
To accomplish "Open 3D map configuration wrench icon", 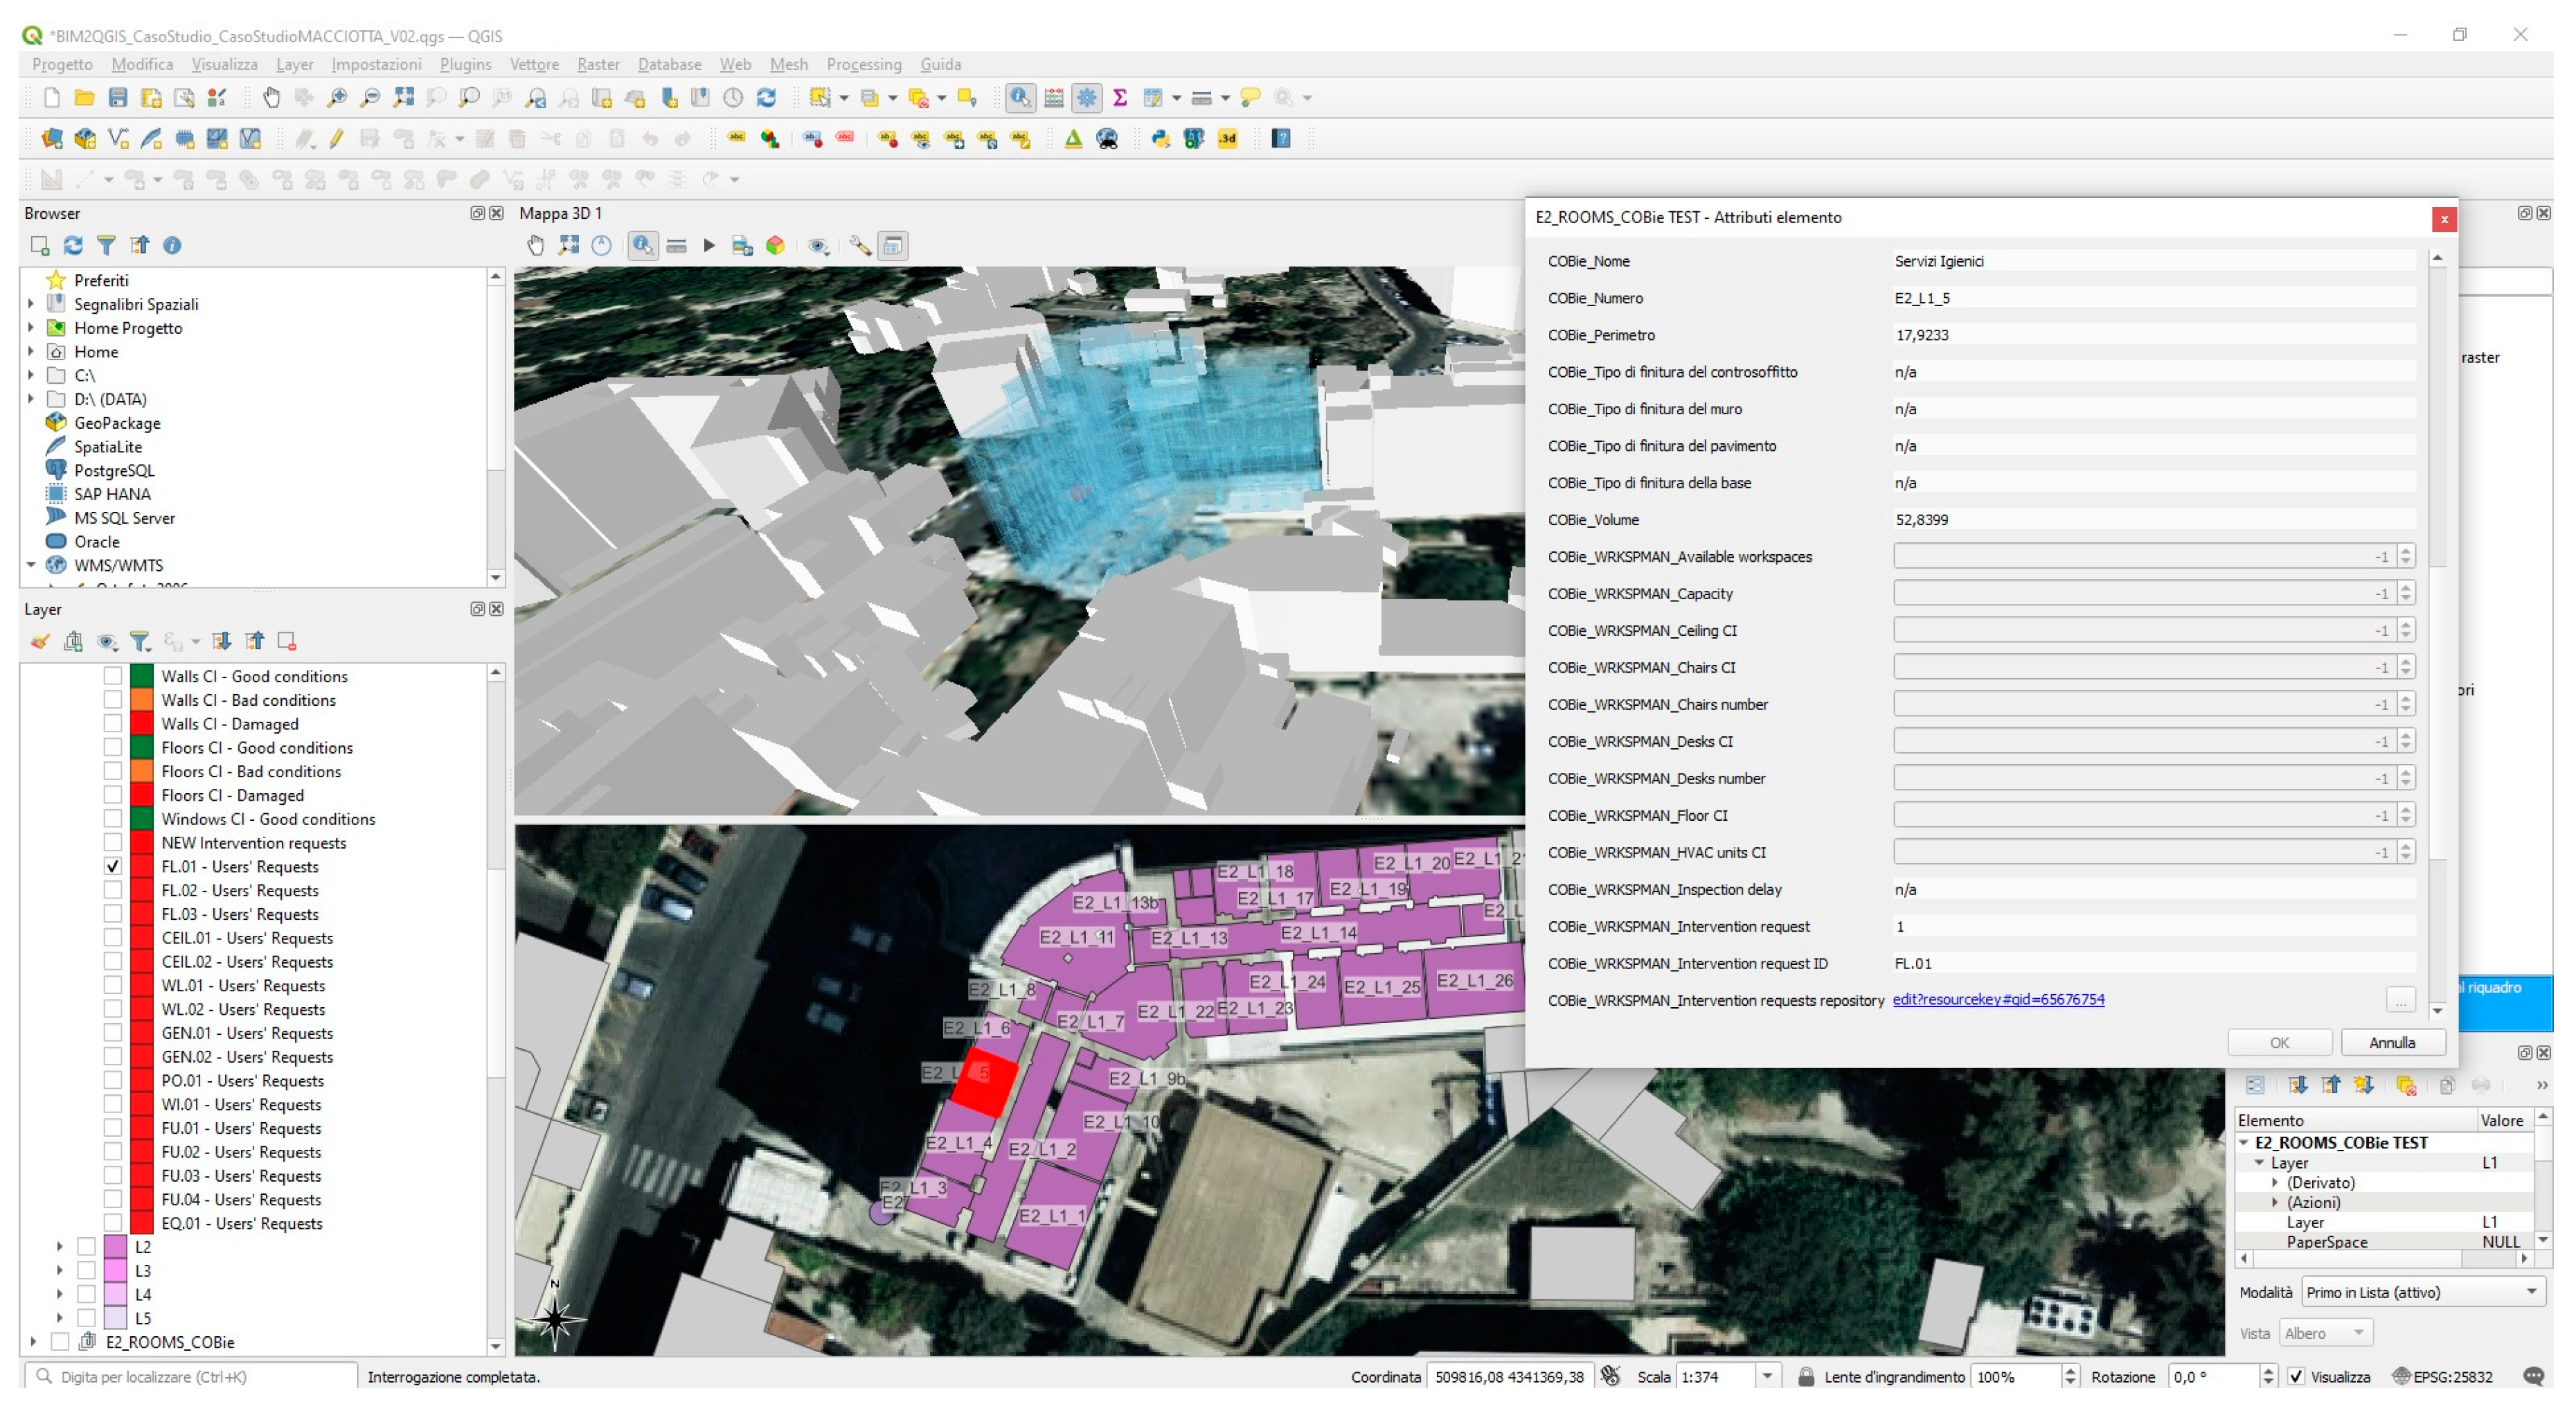I will tap(859, 246).
